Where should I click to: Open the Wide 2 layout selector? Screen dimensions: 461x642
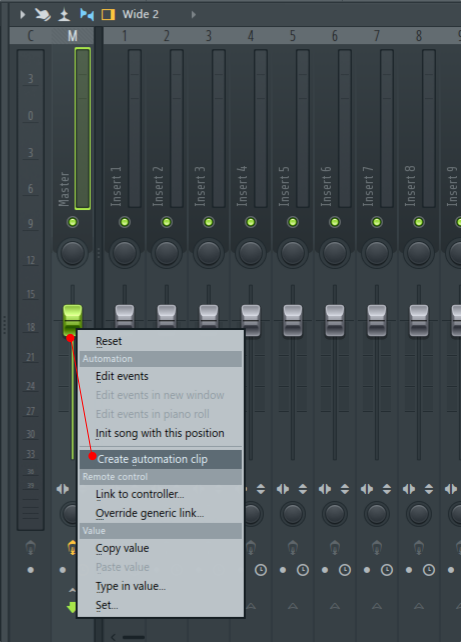tap(140, 14)
